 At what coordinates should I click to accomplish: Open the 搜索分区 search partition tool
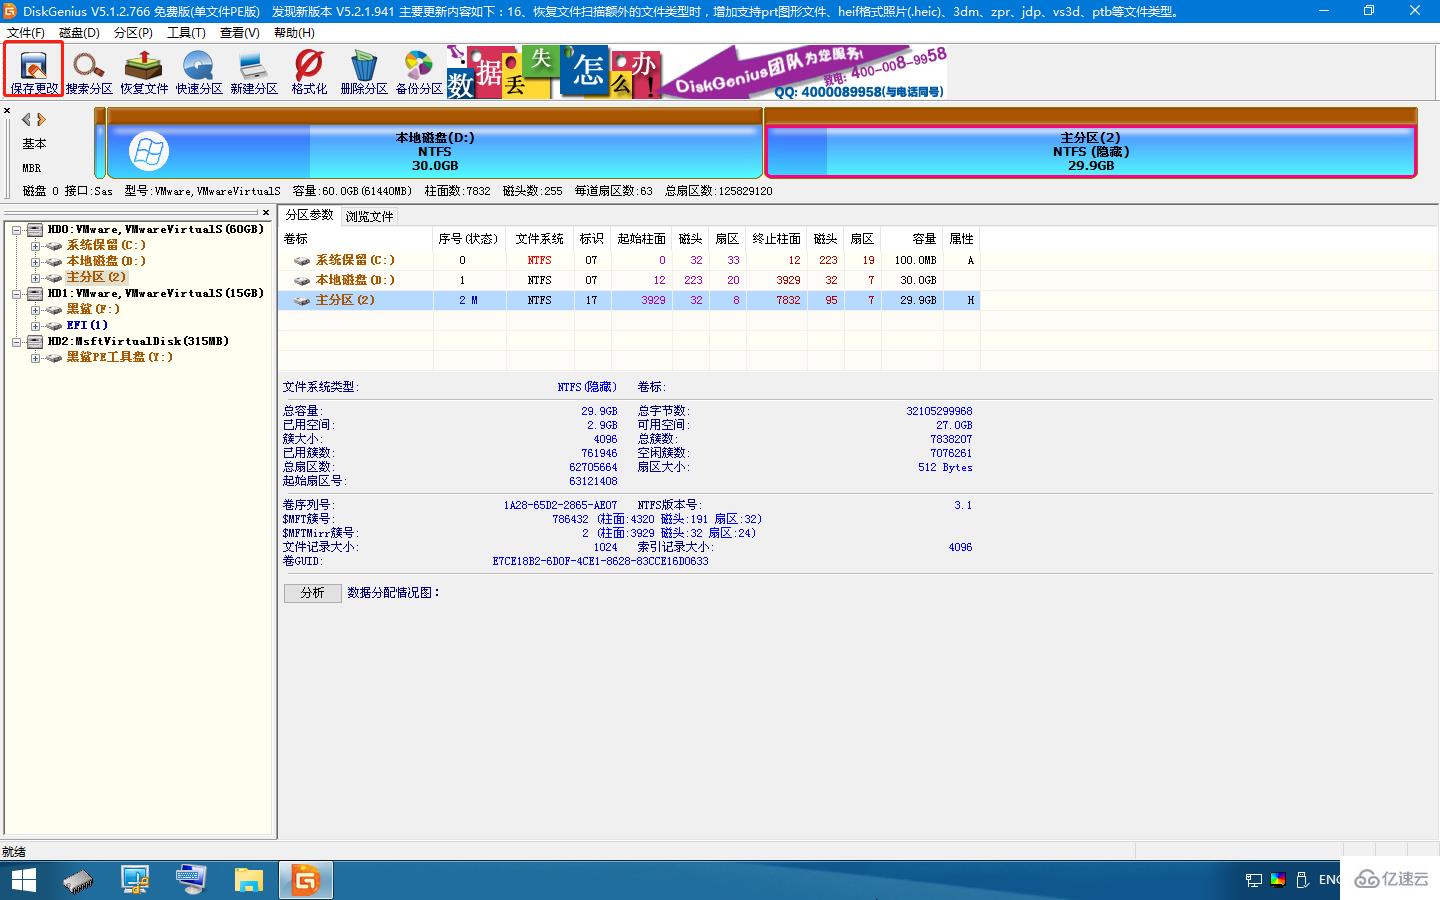[89, 72]
